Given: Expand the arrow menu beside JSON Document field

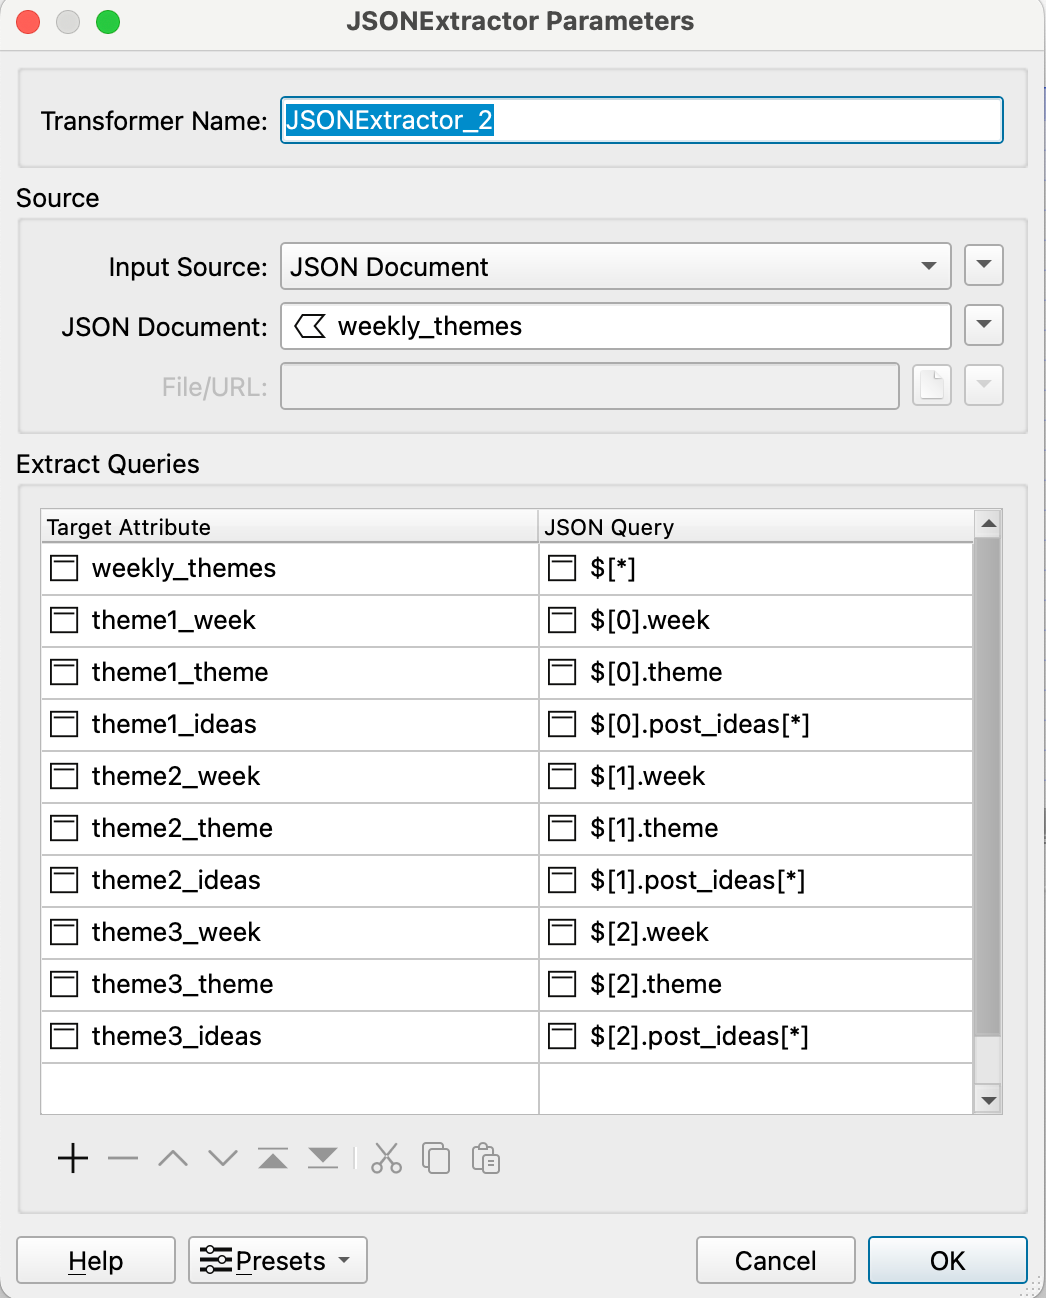Looking at the screenshot, I should tap(984, 325).
